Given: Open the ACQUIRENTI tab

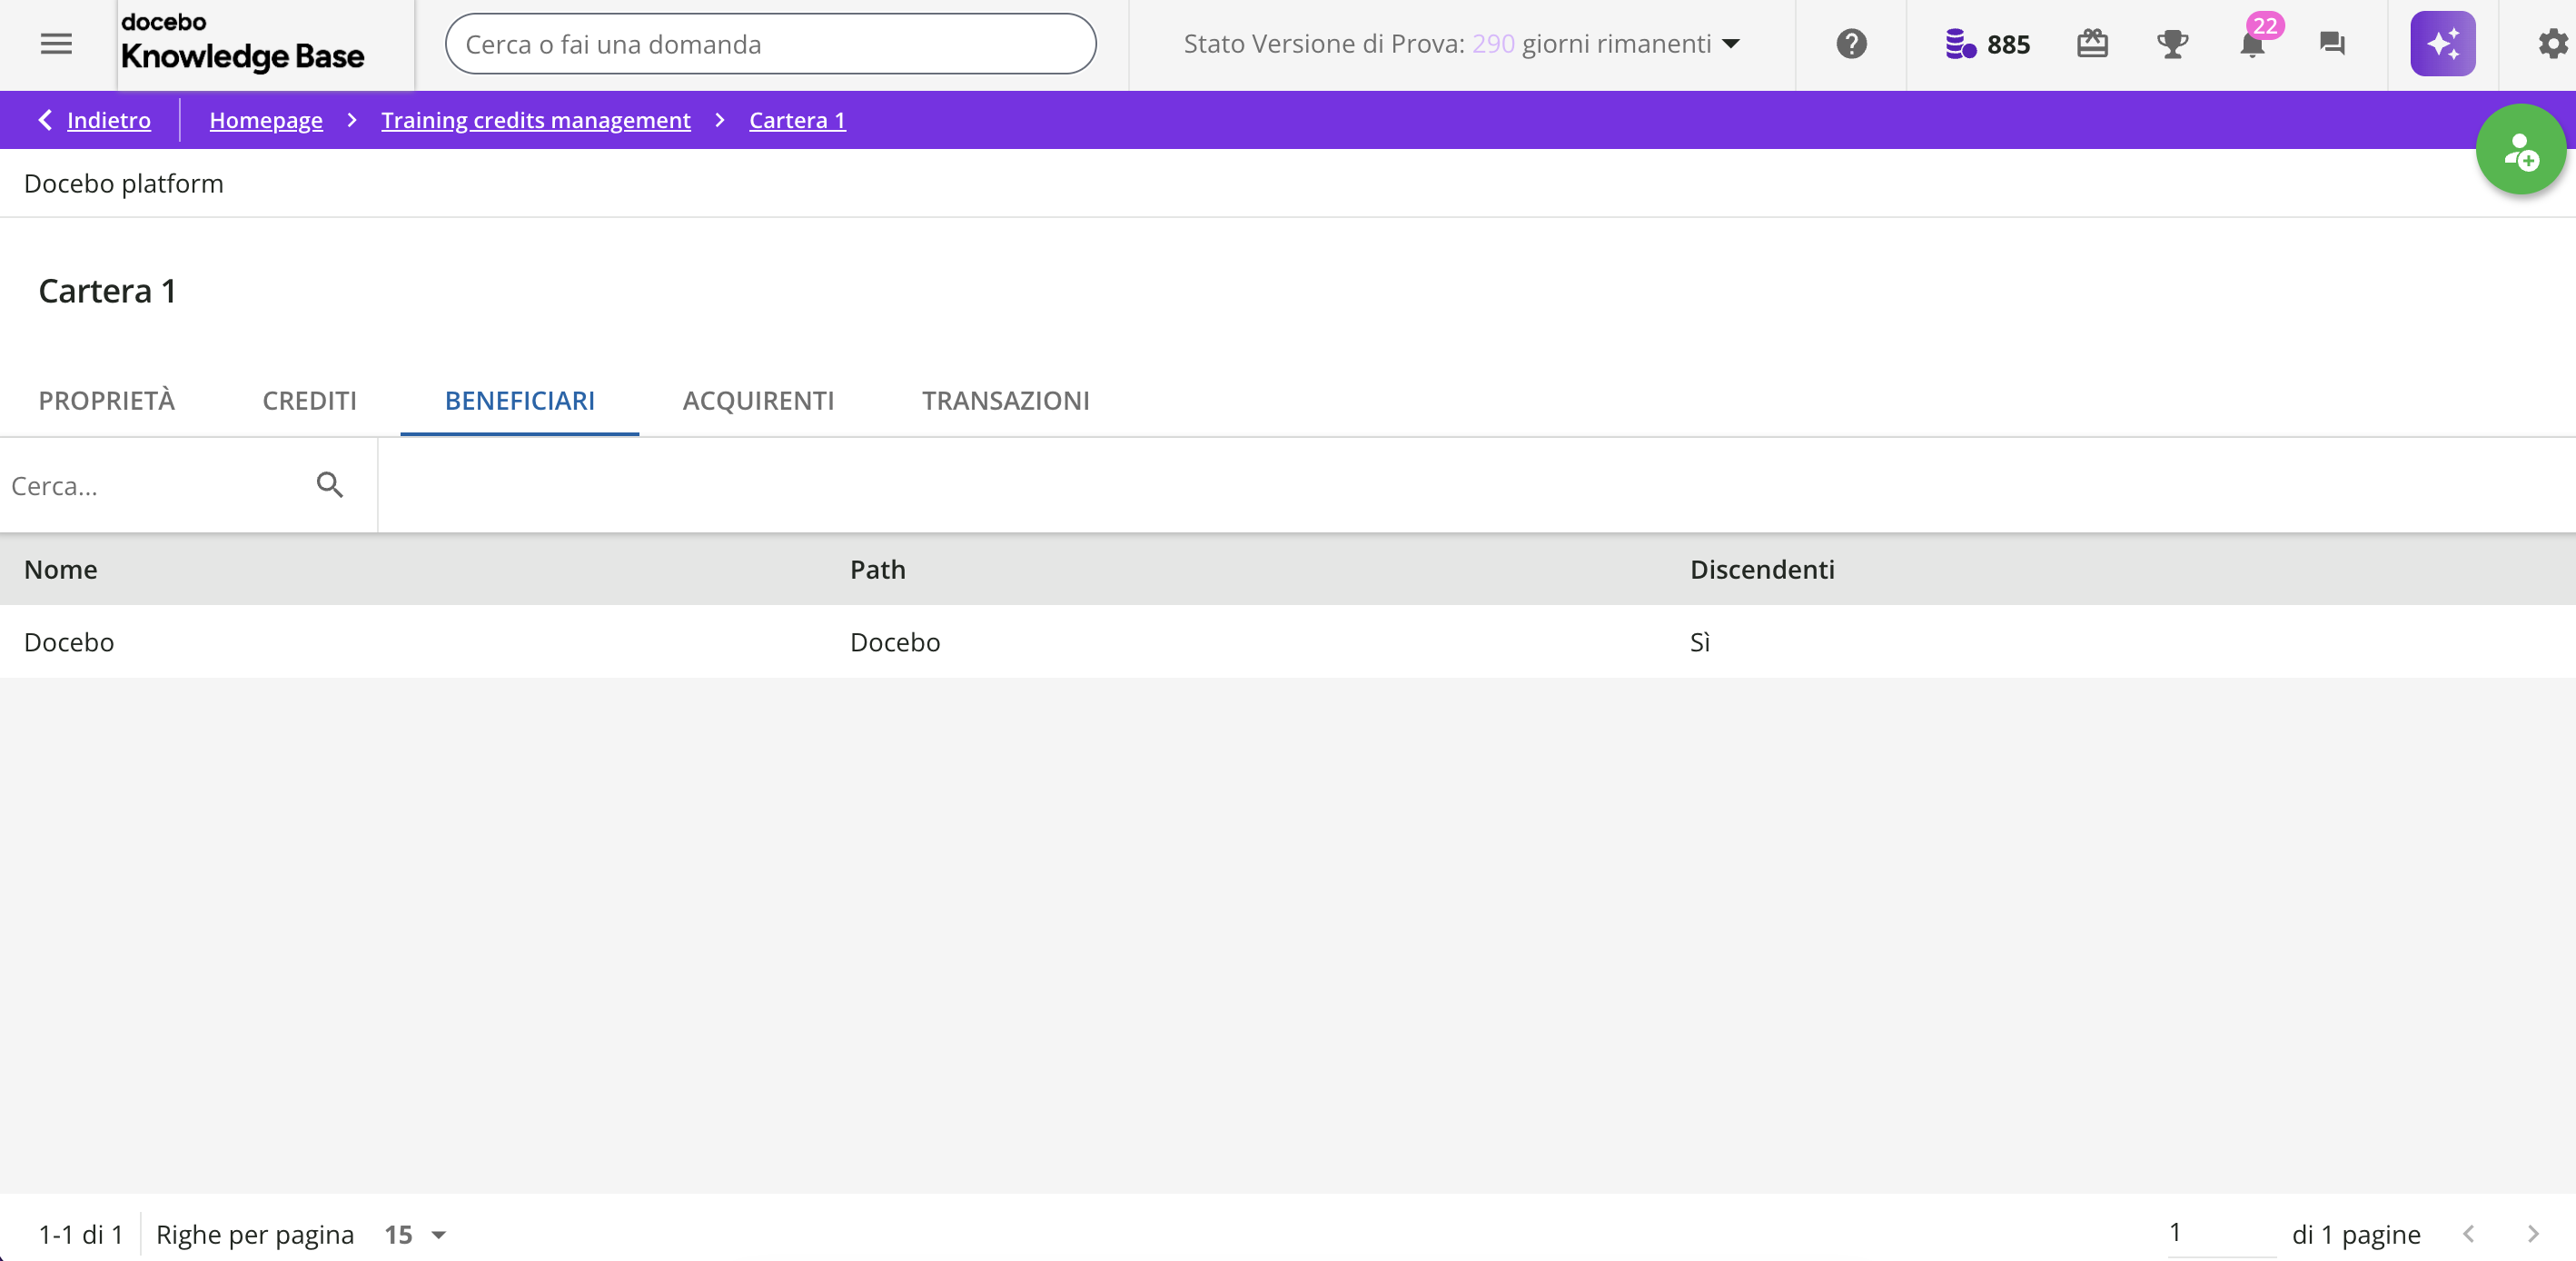Looking at the screenshot, I should (x=758, y=400).
